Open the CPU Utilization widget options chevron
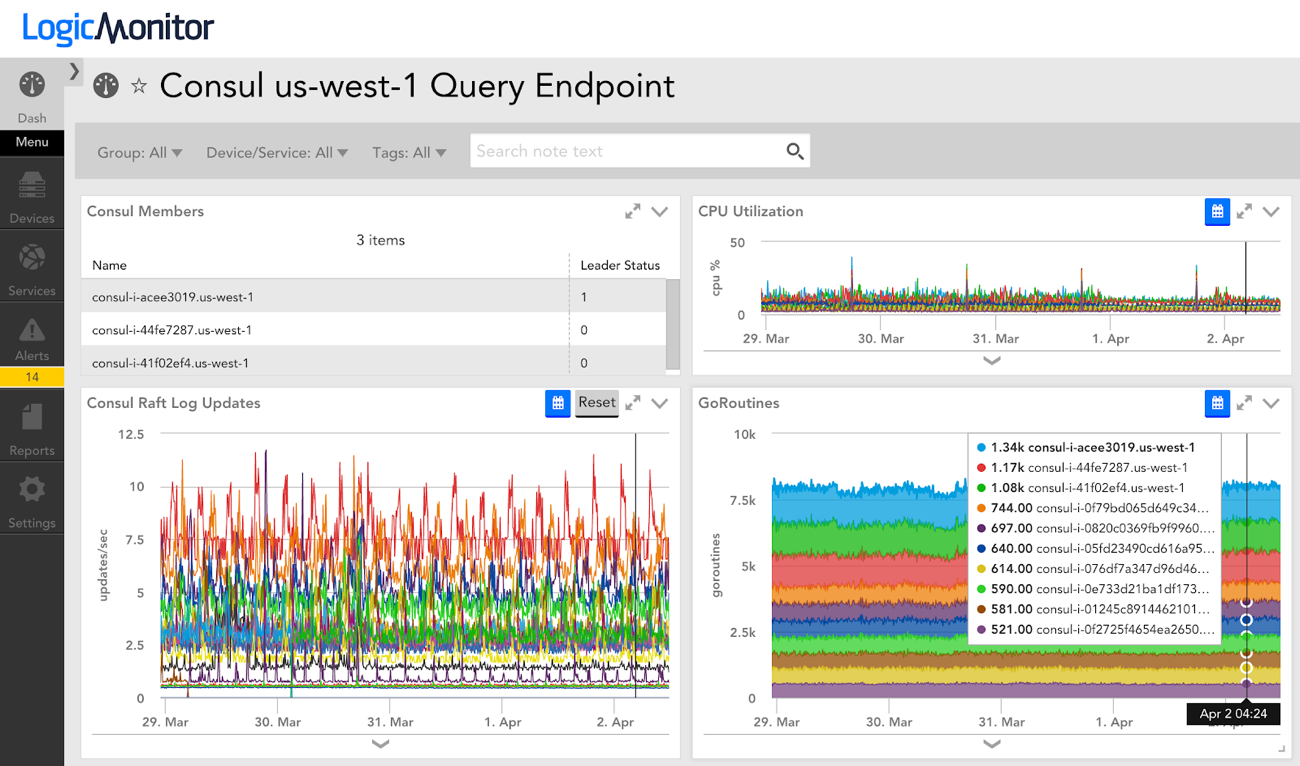 (1271, 211)
